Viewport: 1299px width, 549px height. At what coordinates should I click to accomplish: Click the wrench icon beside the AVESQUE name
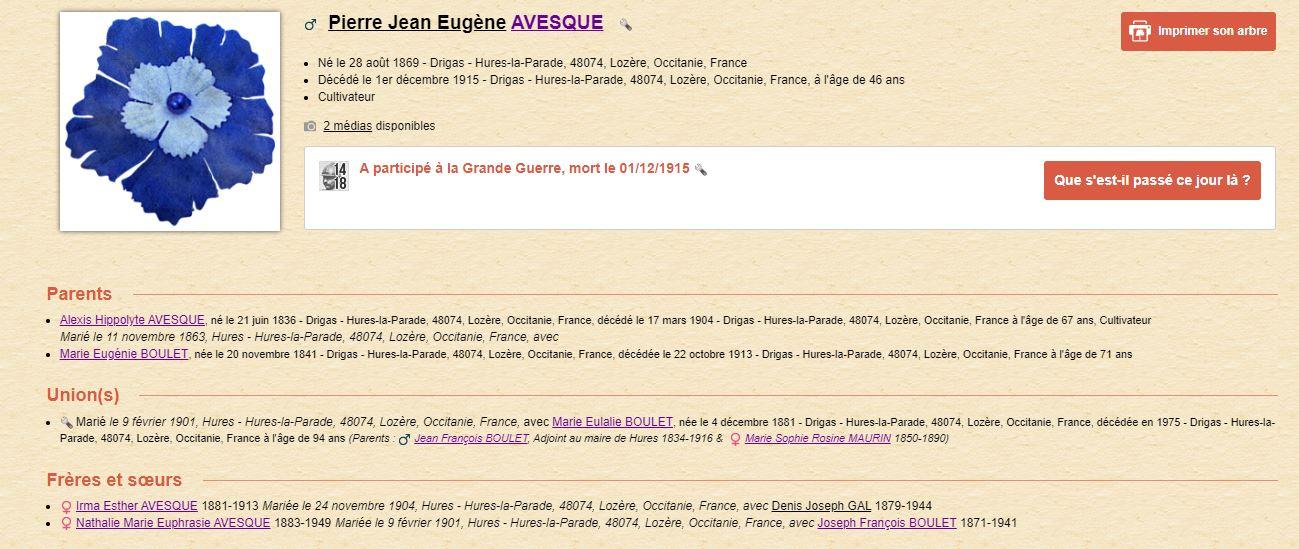pyautogui.click(x=625, y=25)
